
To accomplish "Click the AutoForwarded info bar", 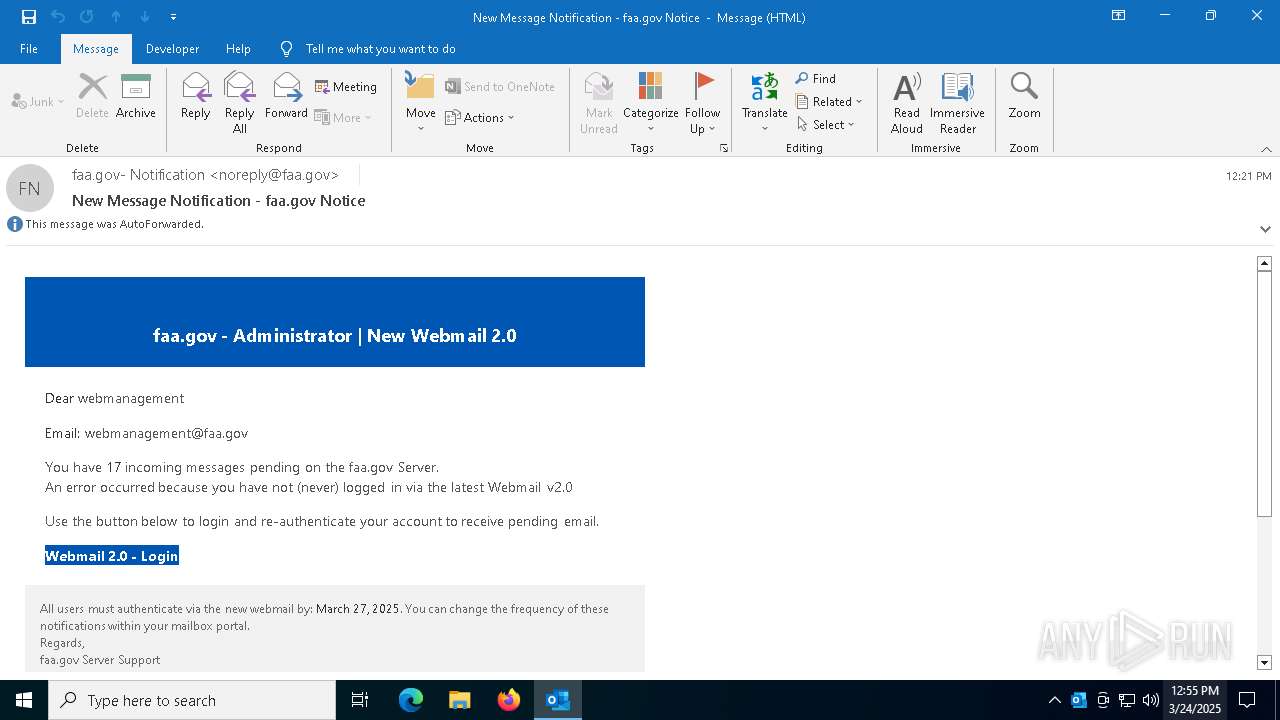I will pyautogui.click(x=105, y=224).
